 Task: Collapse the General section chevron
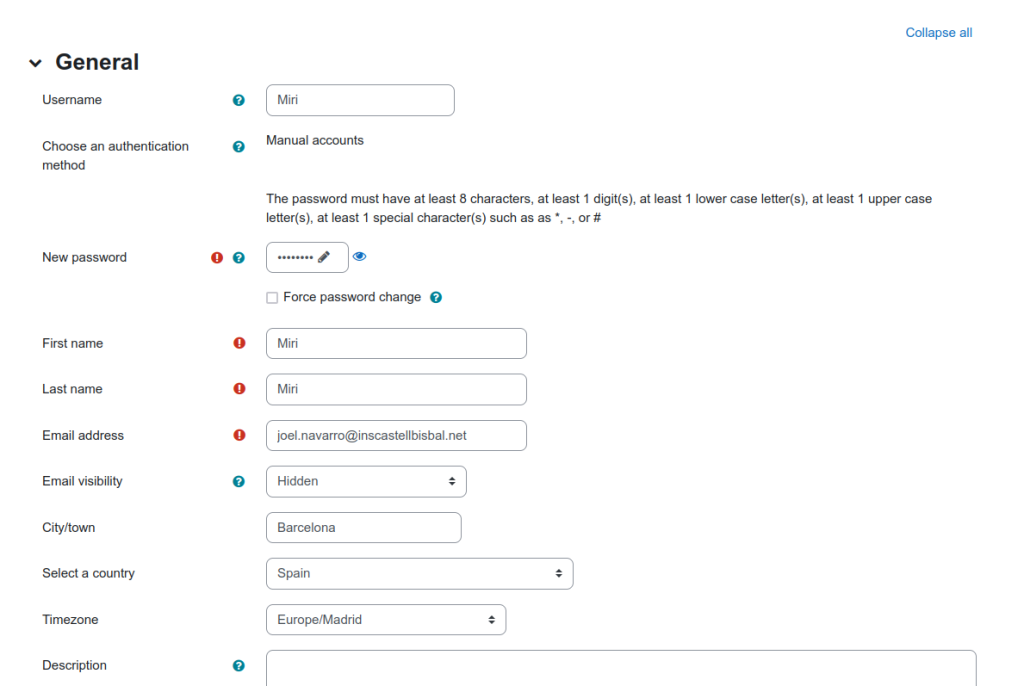coord(36,63)
